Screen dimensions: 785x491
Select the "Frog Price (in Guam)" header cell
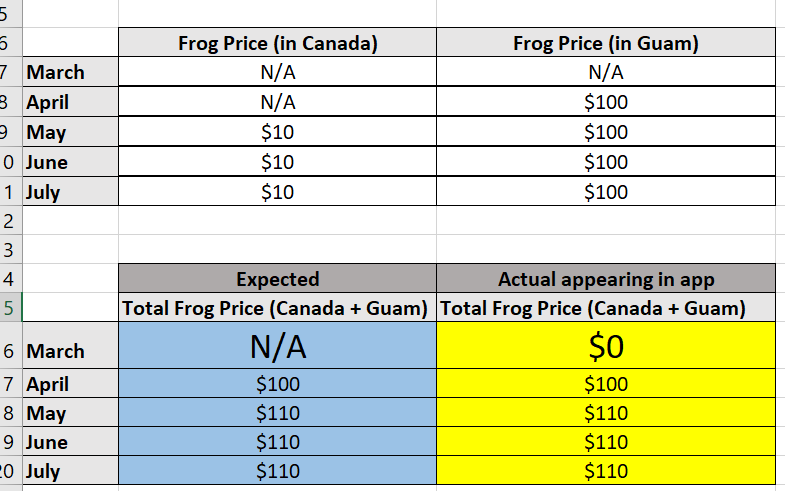point(605,43)
